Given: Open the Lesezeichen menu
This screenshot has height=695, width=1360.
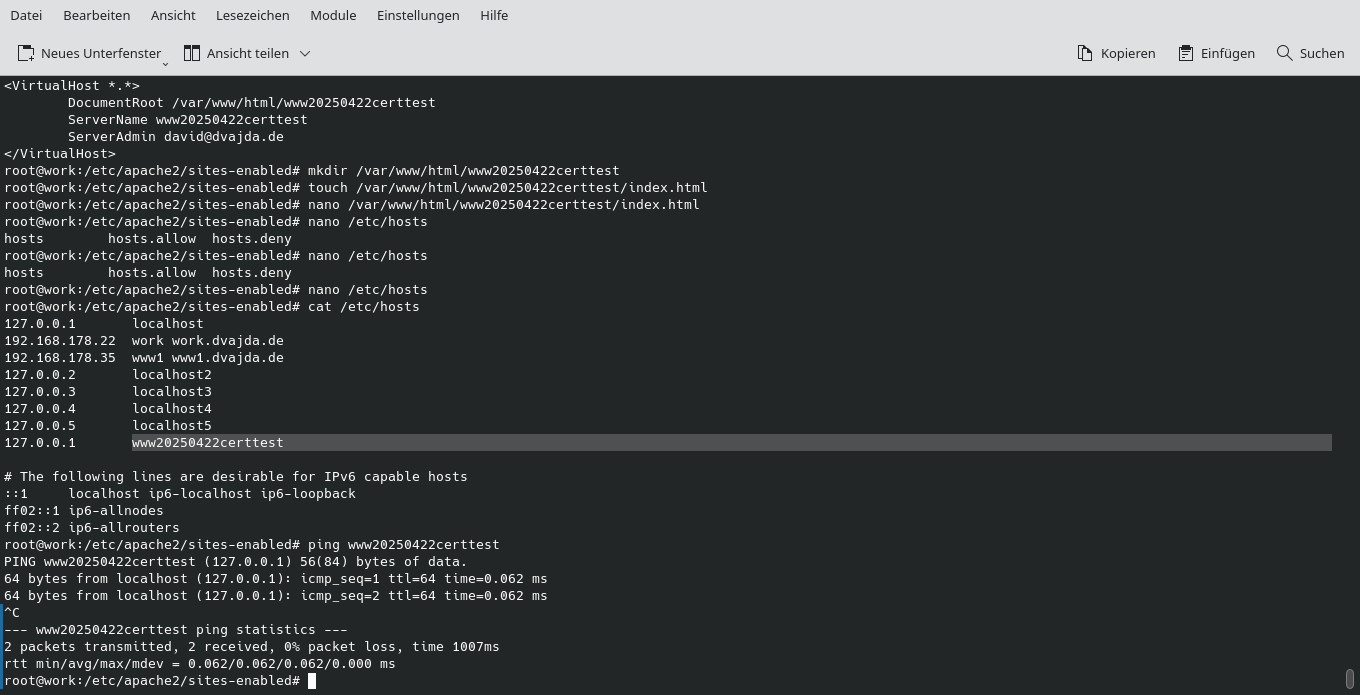Looking at the screenshot, I should pos(251,15).
